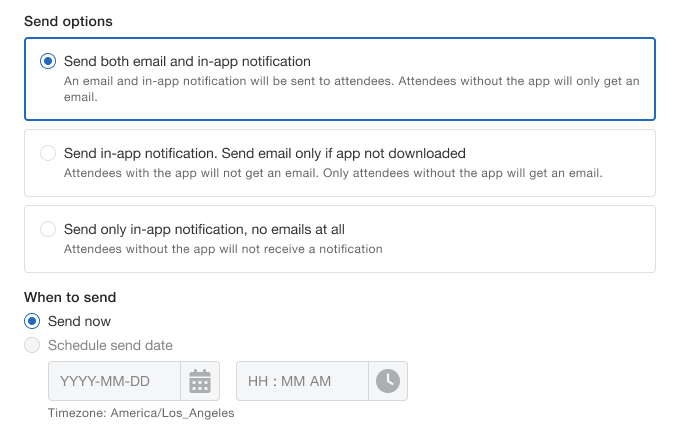679x435 pixels.
Task: Select the email and in-app notification radio button
Action: [48, 61]
